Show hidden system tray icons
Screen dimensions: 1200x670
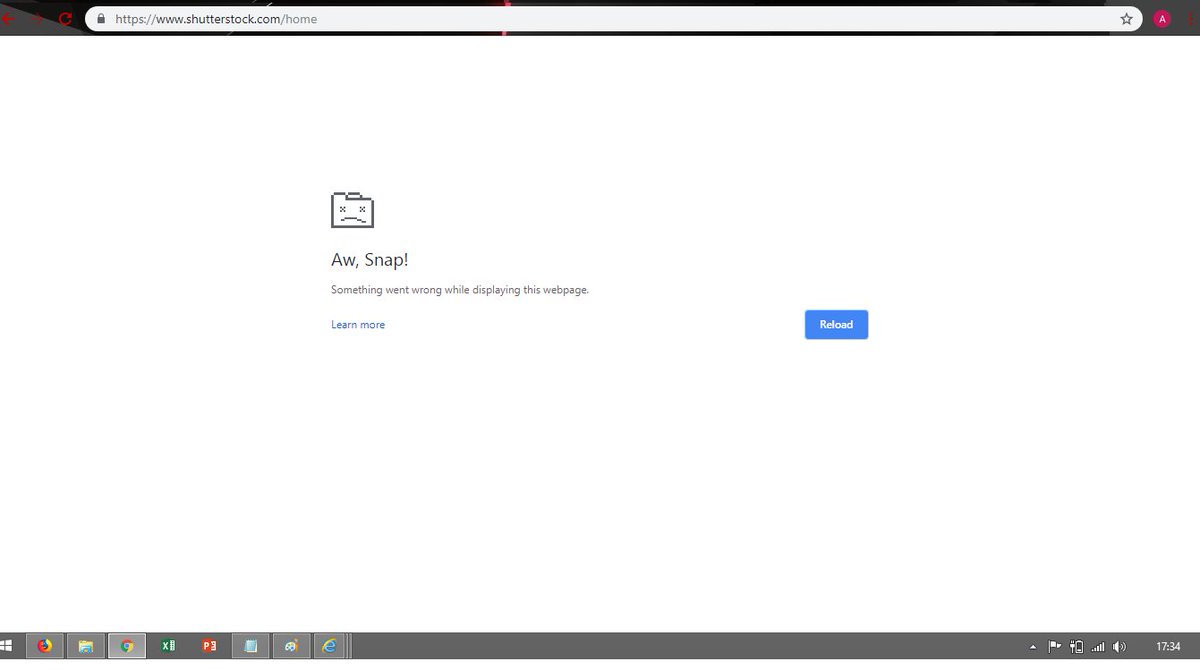coord(1033,647)
